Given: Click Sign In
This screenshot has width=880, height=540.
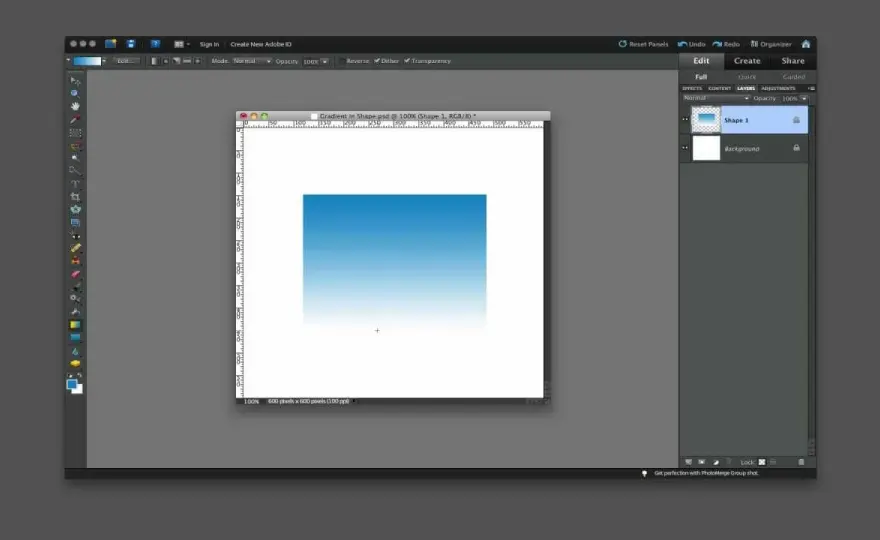Looking at the screenshot, I should tap(209, 44).
